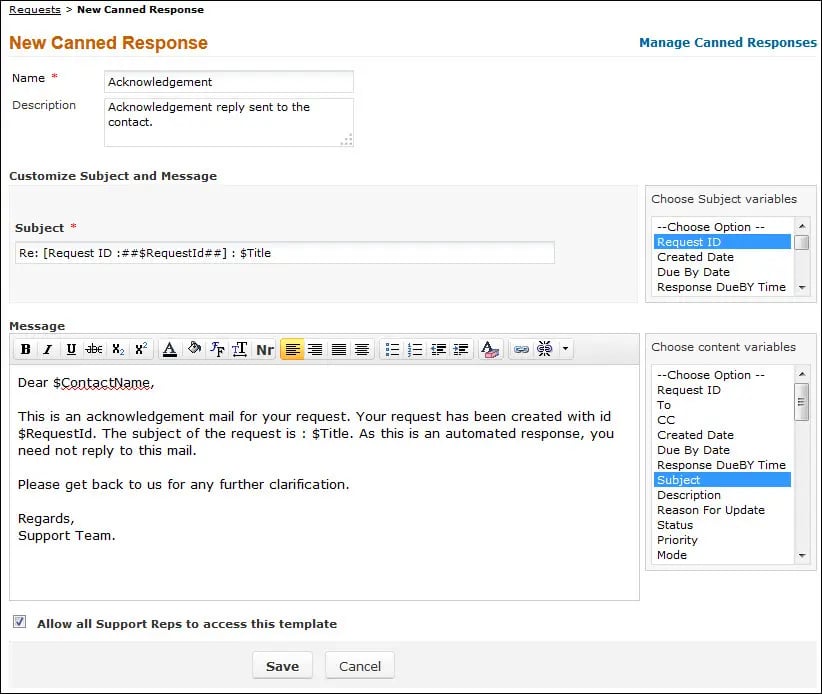Pick the background fill color tool
822x694 pixels.
click(194, 349)
